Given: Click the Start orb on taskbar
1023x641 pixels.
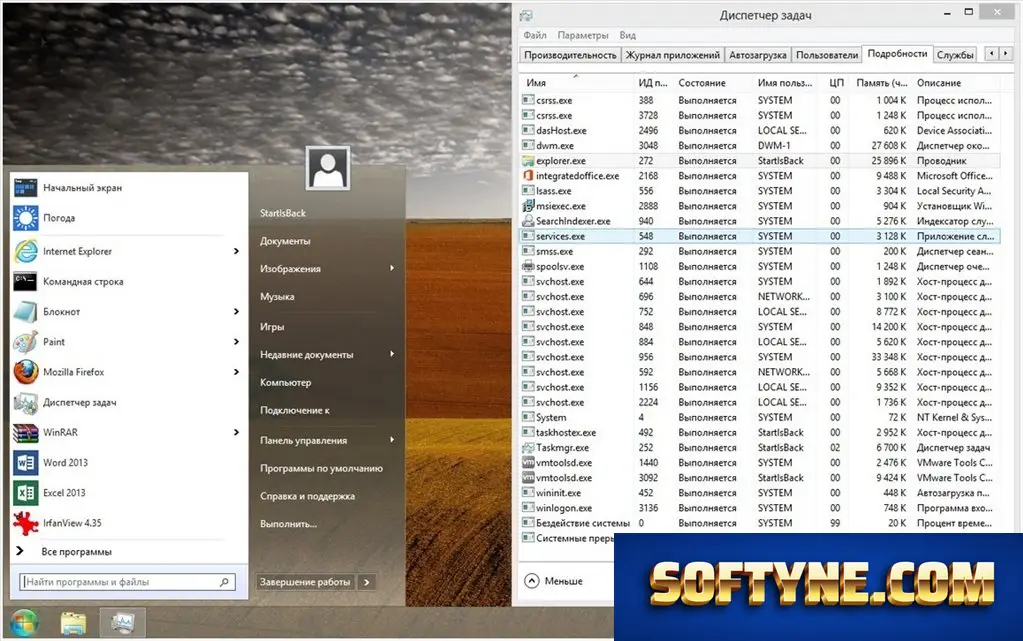Looking at the screenshot, I should tap(24, 623).
